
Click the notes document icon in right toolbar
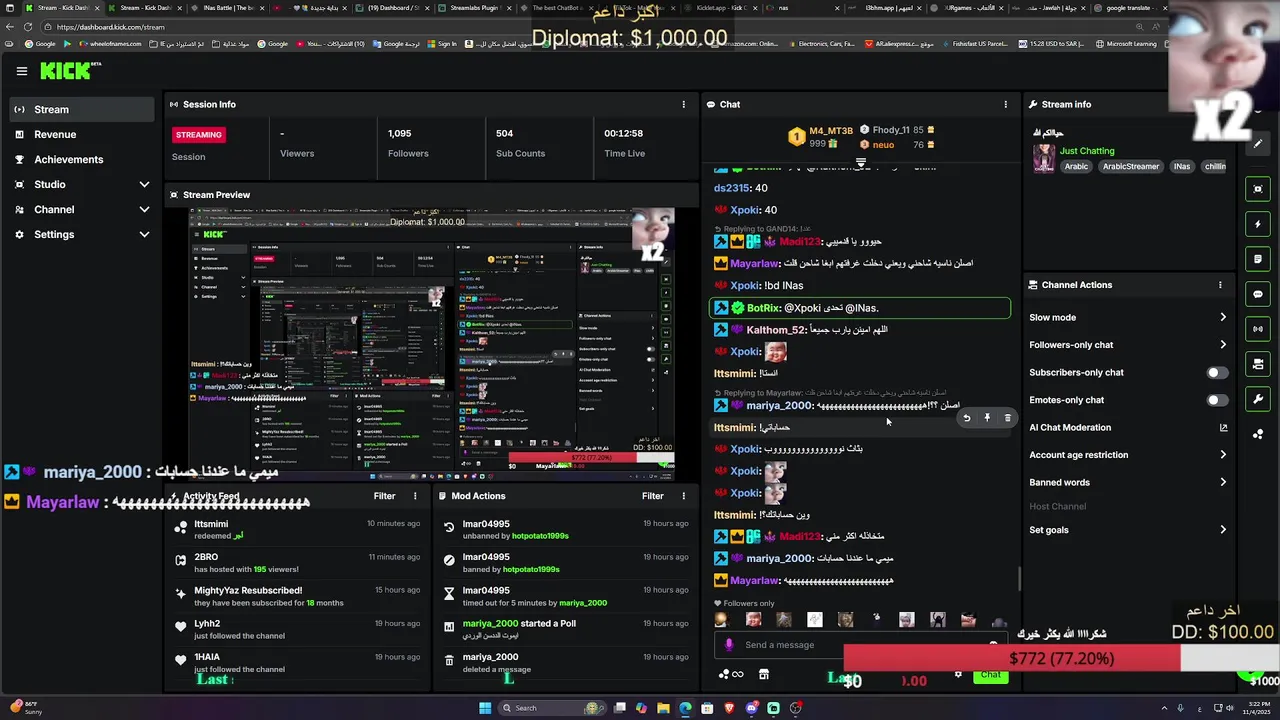click(x=1258, y=259)
